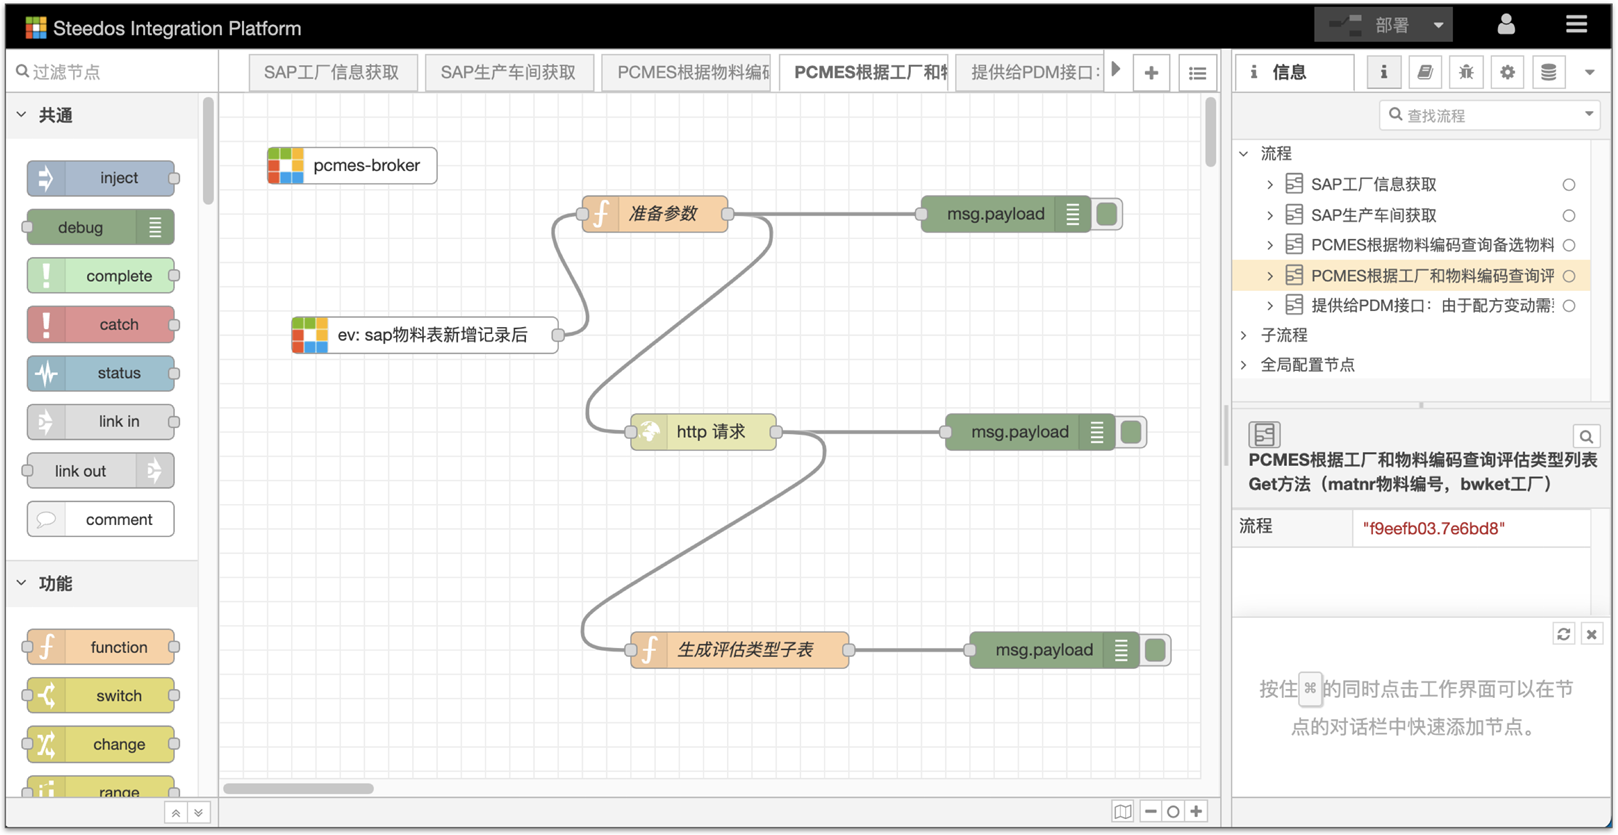
Task: Click the pcmes-broker node on canvas
Action: (x=352, y=166)
